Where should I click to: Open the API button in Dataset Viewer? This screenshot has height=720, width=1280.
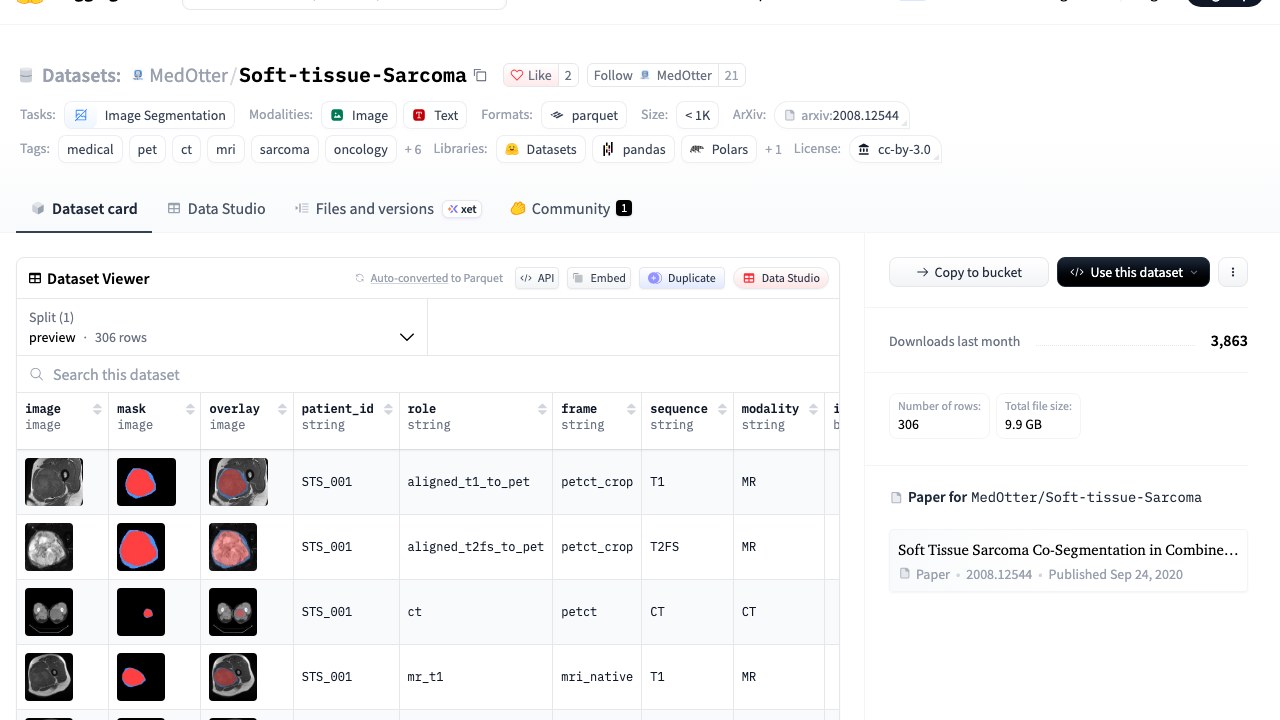(x=537, y=278)
